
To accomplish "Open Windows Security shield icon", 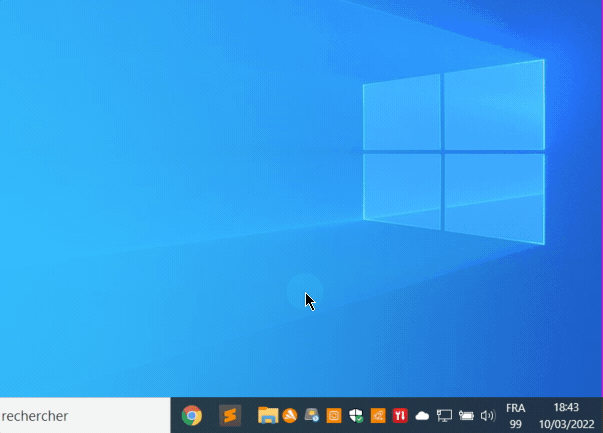I will [x=356, y=415].
